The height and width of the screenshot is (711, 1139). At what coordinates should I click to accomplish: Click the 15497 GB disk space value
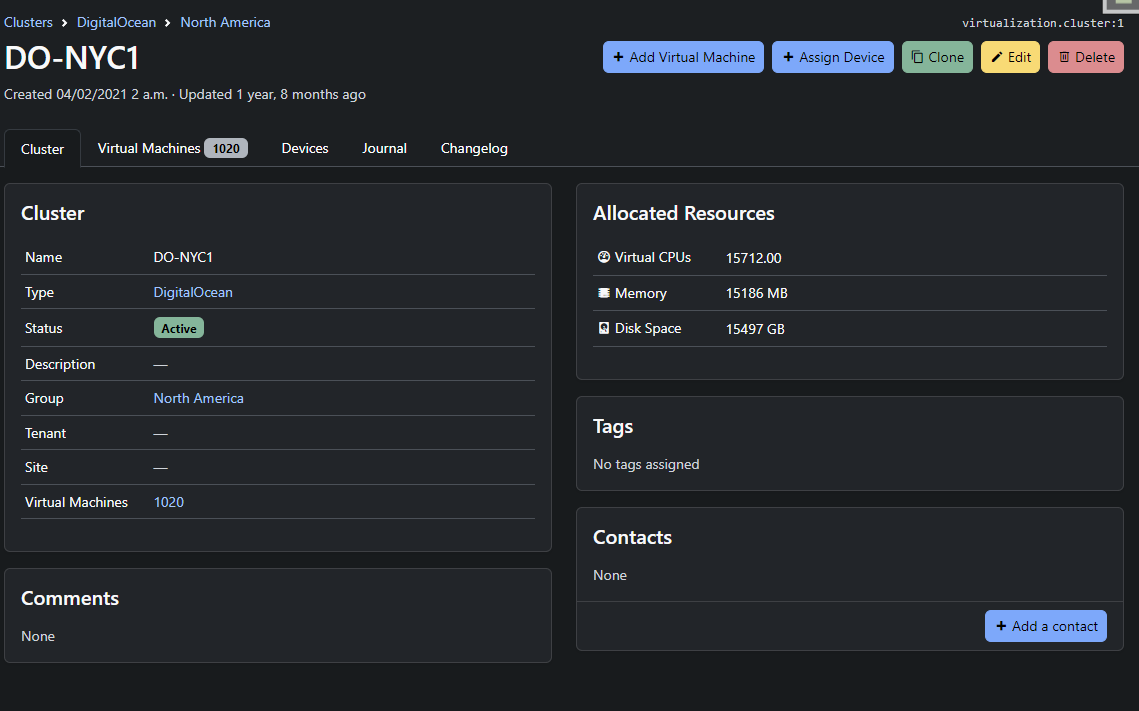tap(755, 329)
